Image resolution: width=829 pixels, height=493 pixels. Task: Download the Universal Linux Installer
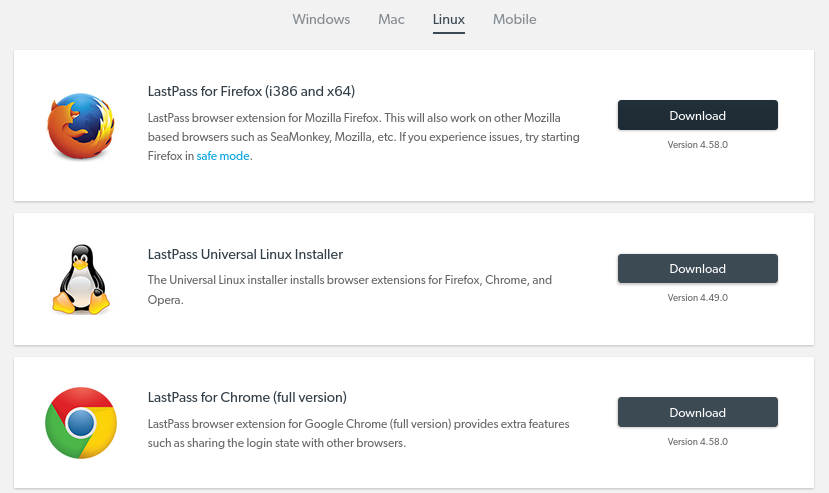[x=697, y=269]
